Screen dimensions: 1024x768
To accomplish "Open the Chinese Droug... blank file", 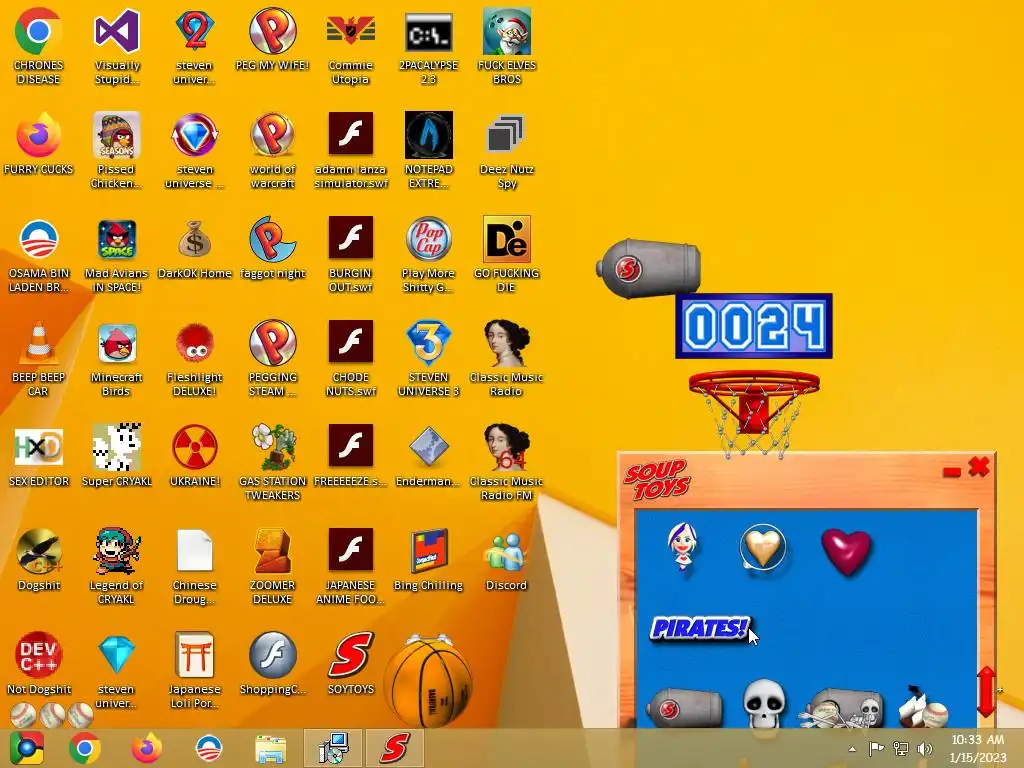I will tap(195, 566).
